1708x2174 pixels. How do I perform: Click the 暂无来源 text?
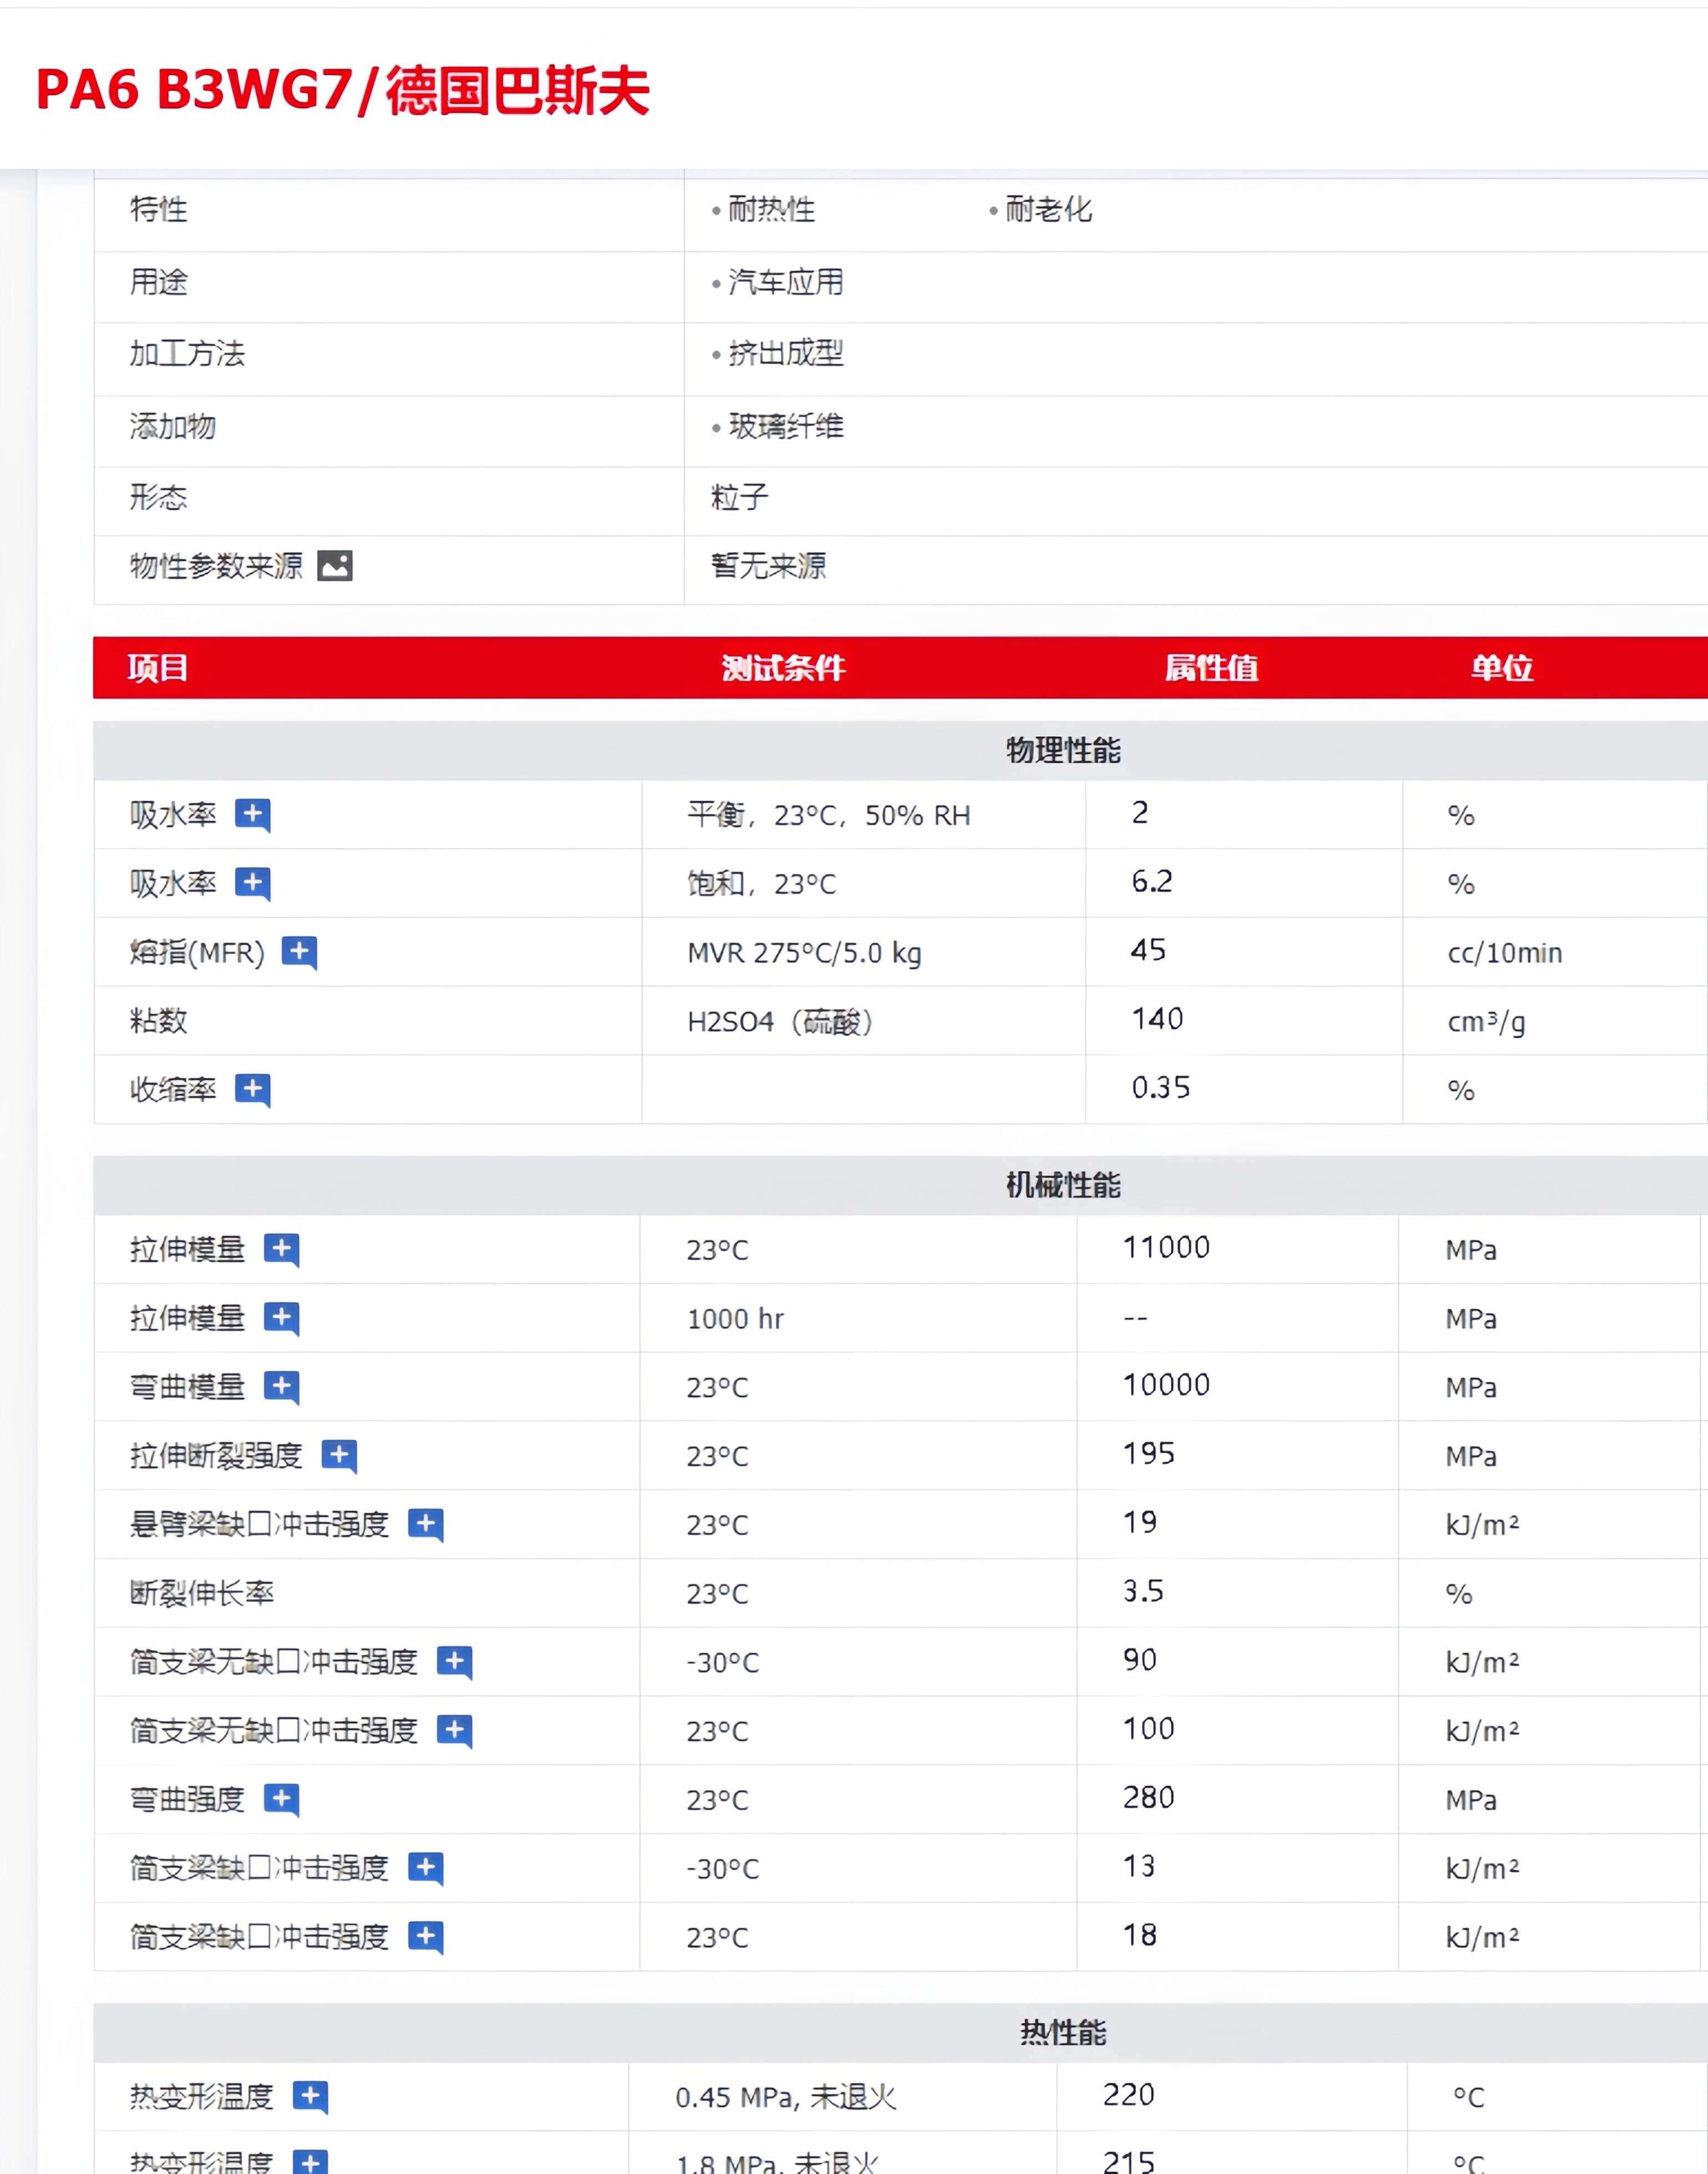[769, 567]
